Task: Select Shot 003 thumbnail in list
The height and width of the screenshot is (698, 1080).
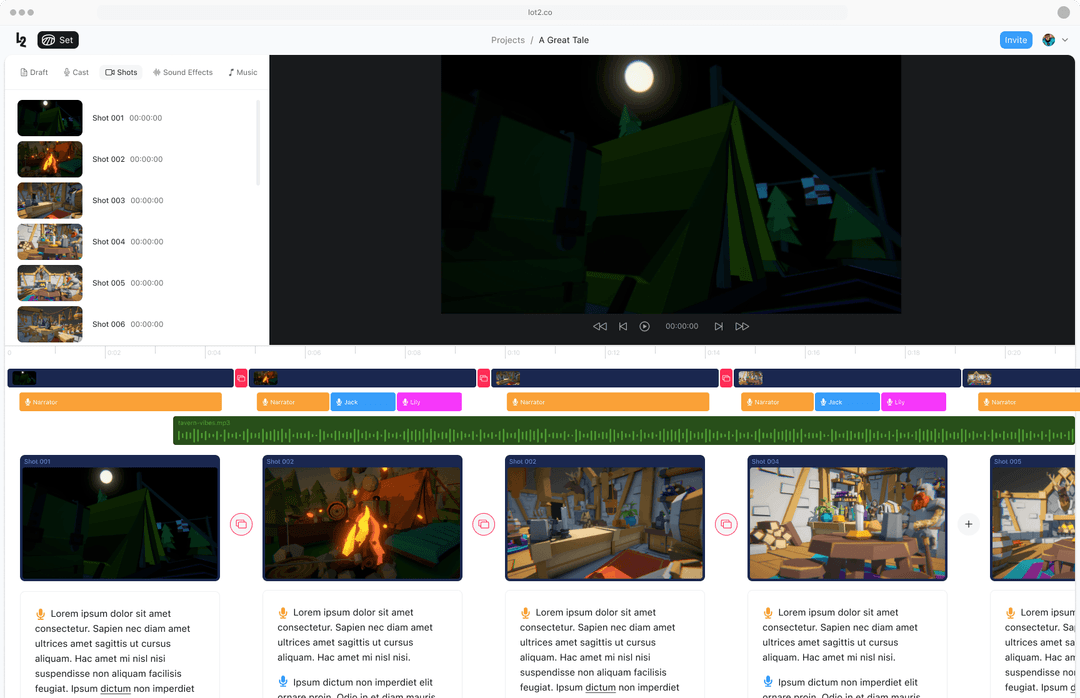Action: pos(50,201)
